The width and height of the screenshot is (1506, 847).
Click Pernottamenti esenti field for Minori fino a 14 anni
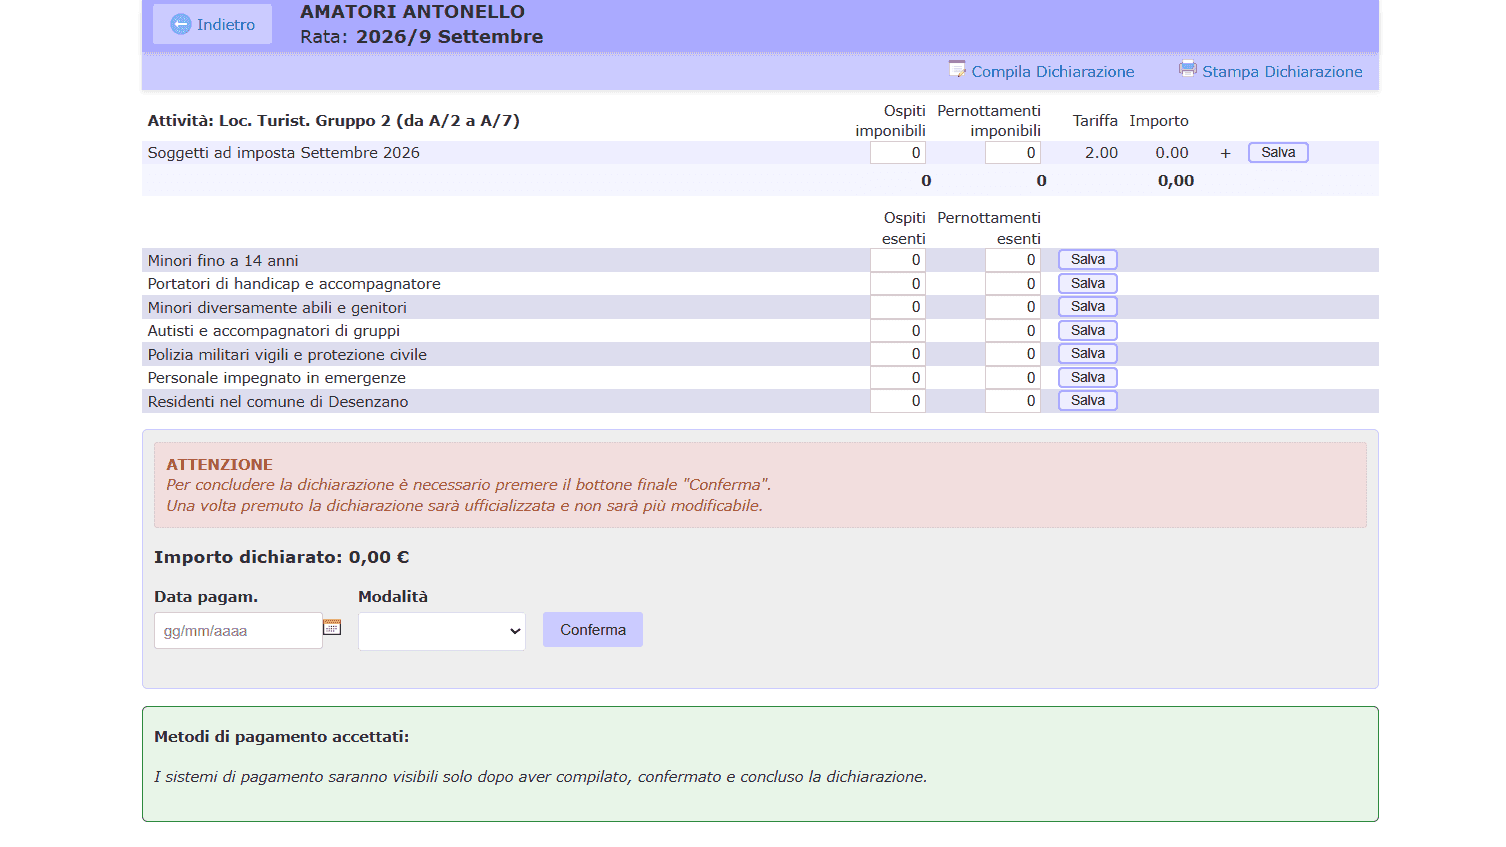[x=1013, y=260]
